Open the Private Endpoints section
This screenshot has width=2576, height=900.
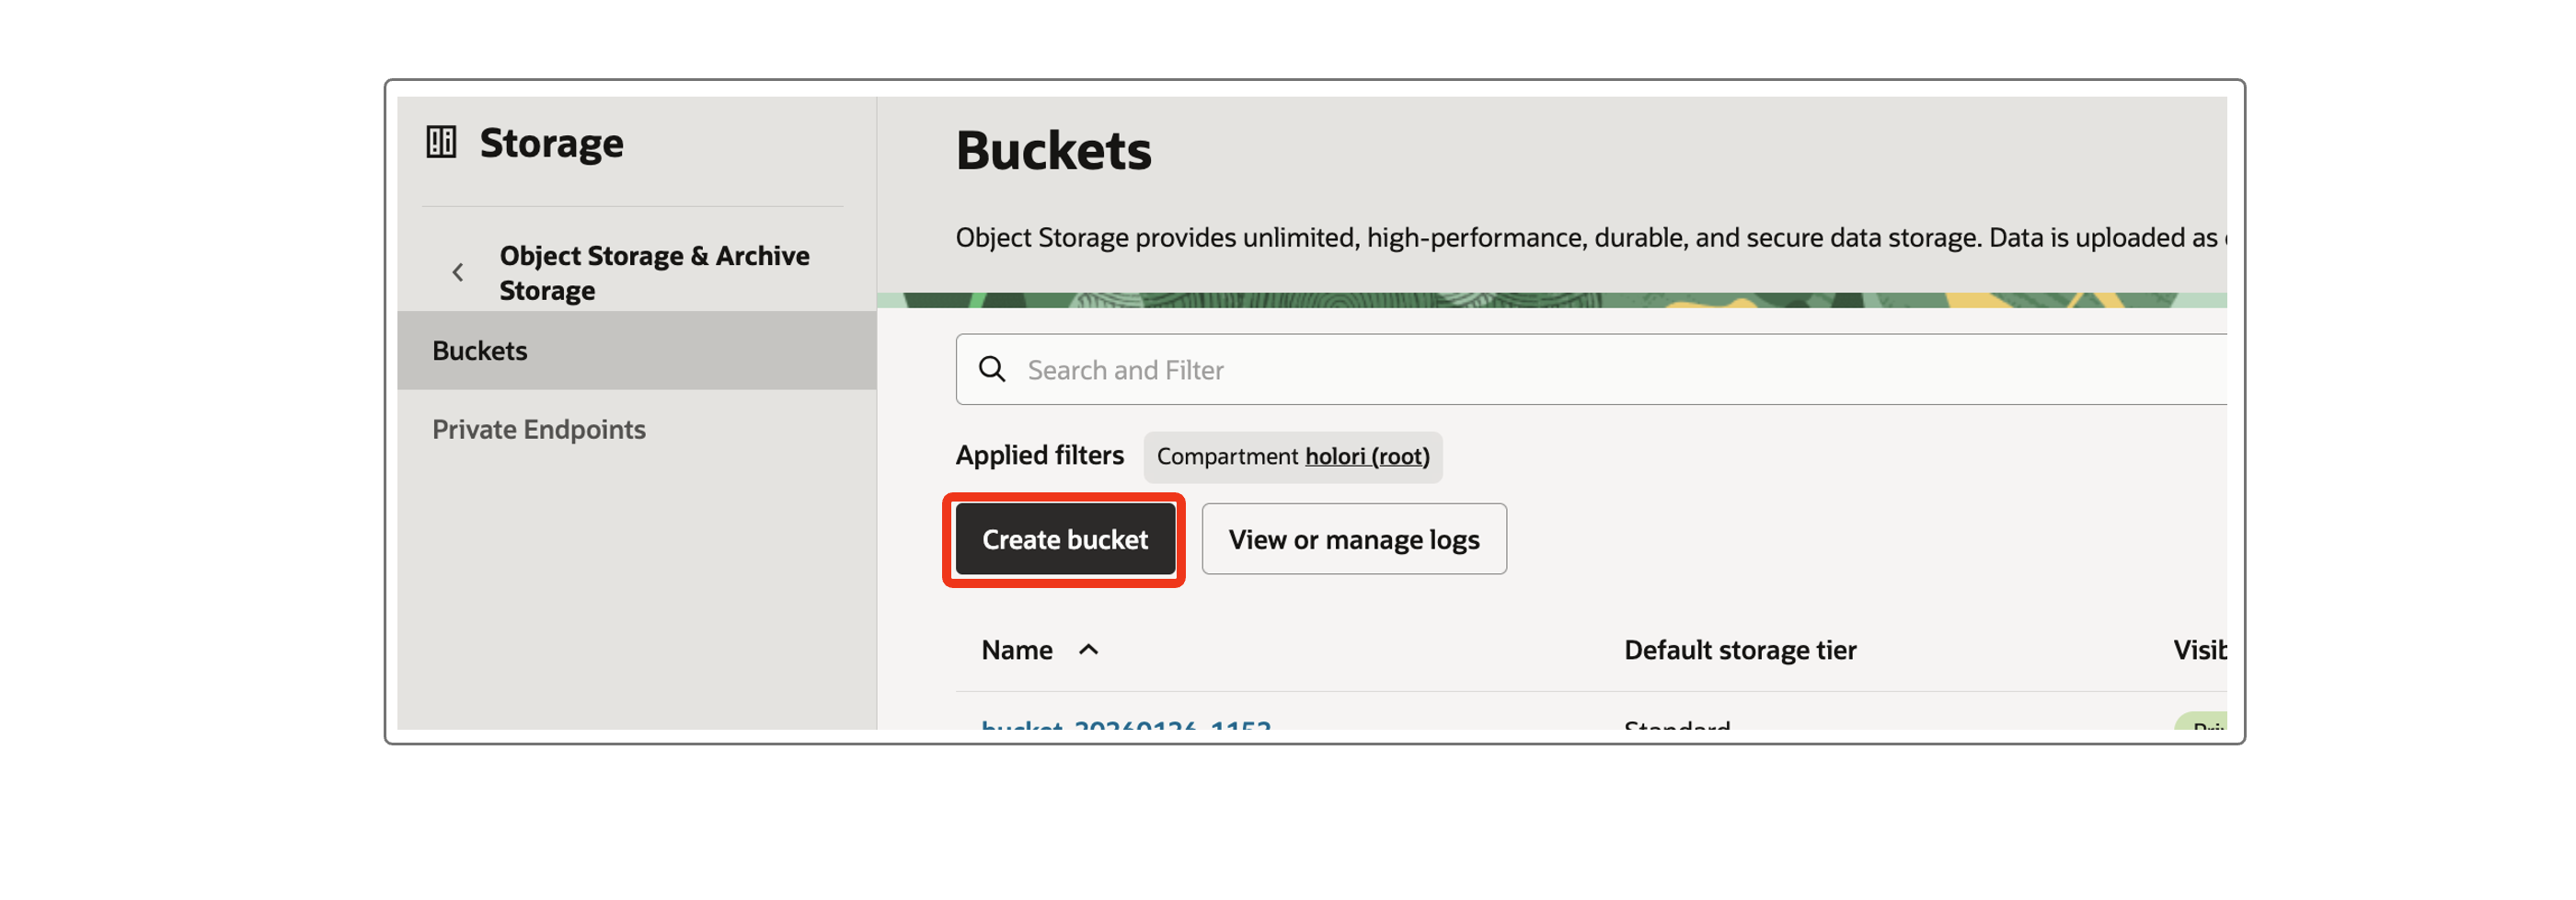538,429
